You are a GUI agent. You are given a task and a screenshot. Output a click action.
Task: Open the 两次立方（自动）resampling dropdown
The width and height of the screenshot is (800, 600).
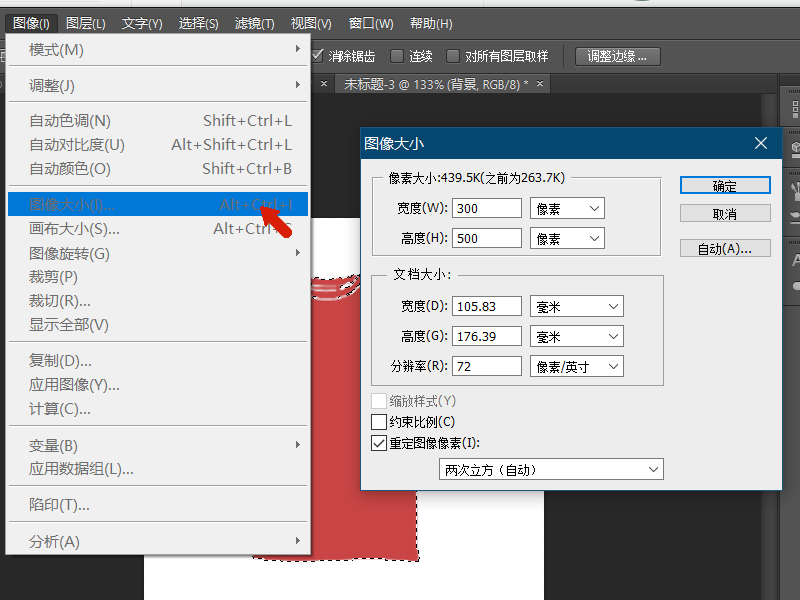point(551,469)
